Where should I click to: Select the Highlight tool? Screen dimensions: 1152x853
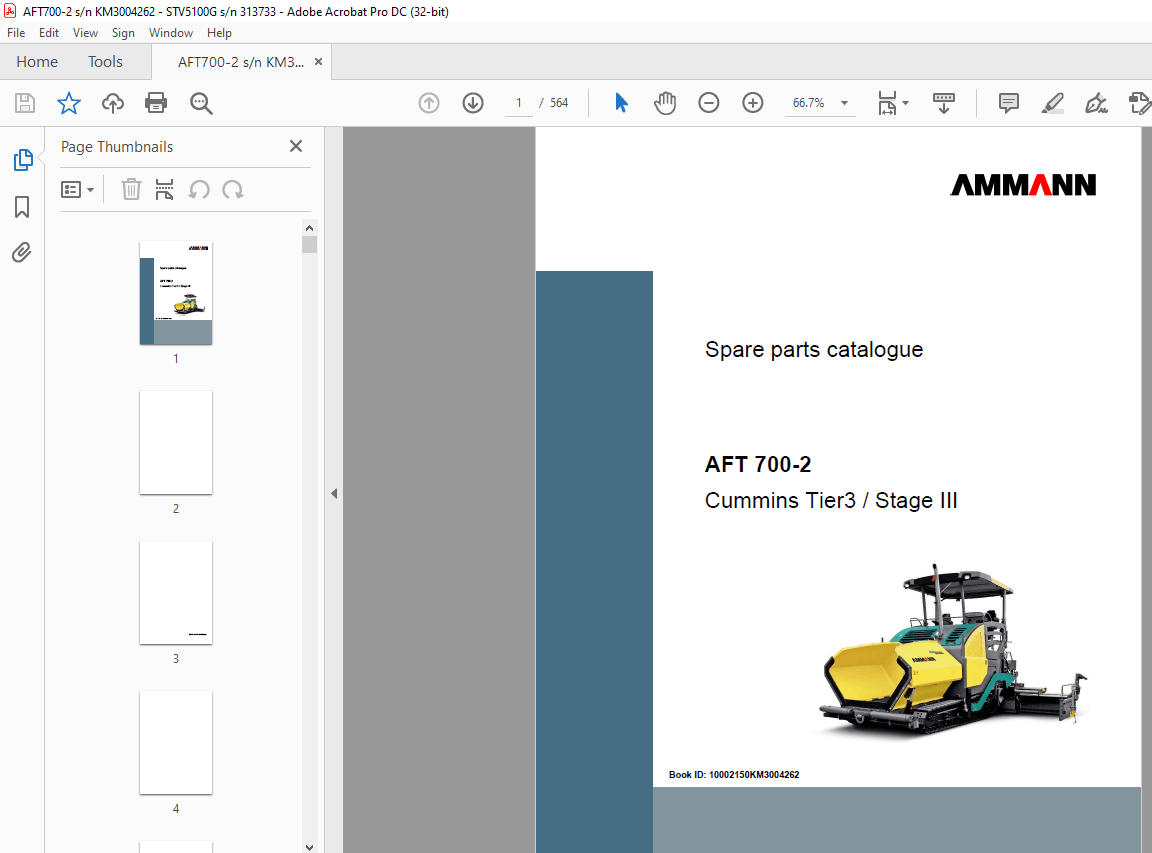[x=1052, y=103]
